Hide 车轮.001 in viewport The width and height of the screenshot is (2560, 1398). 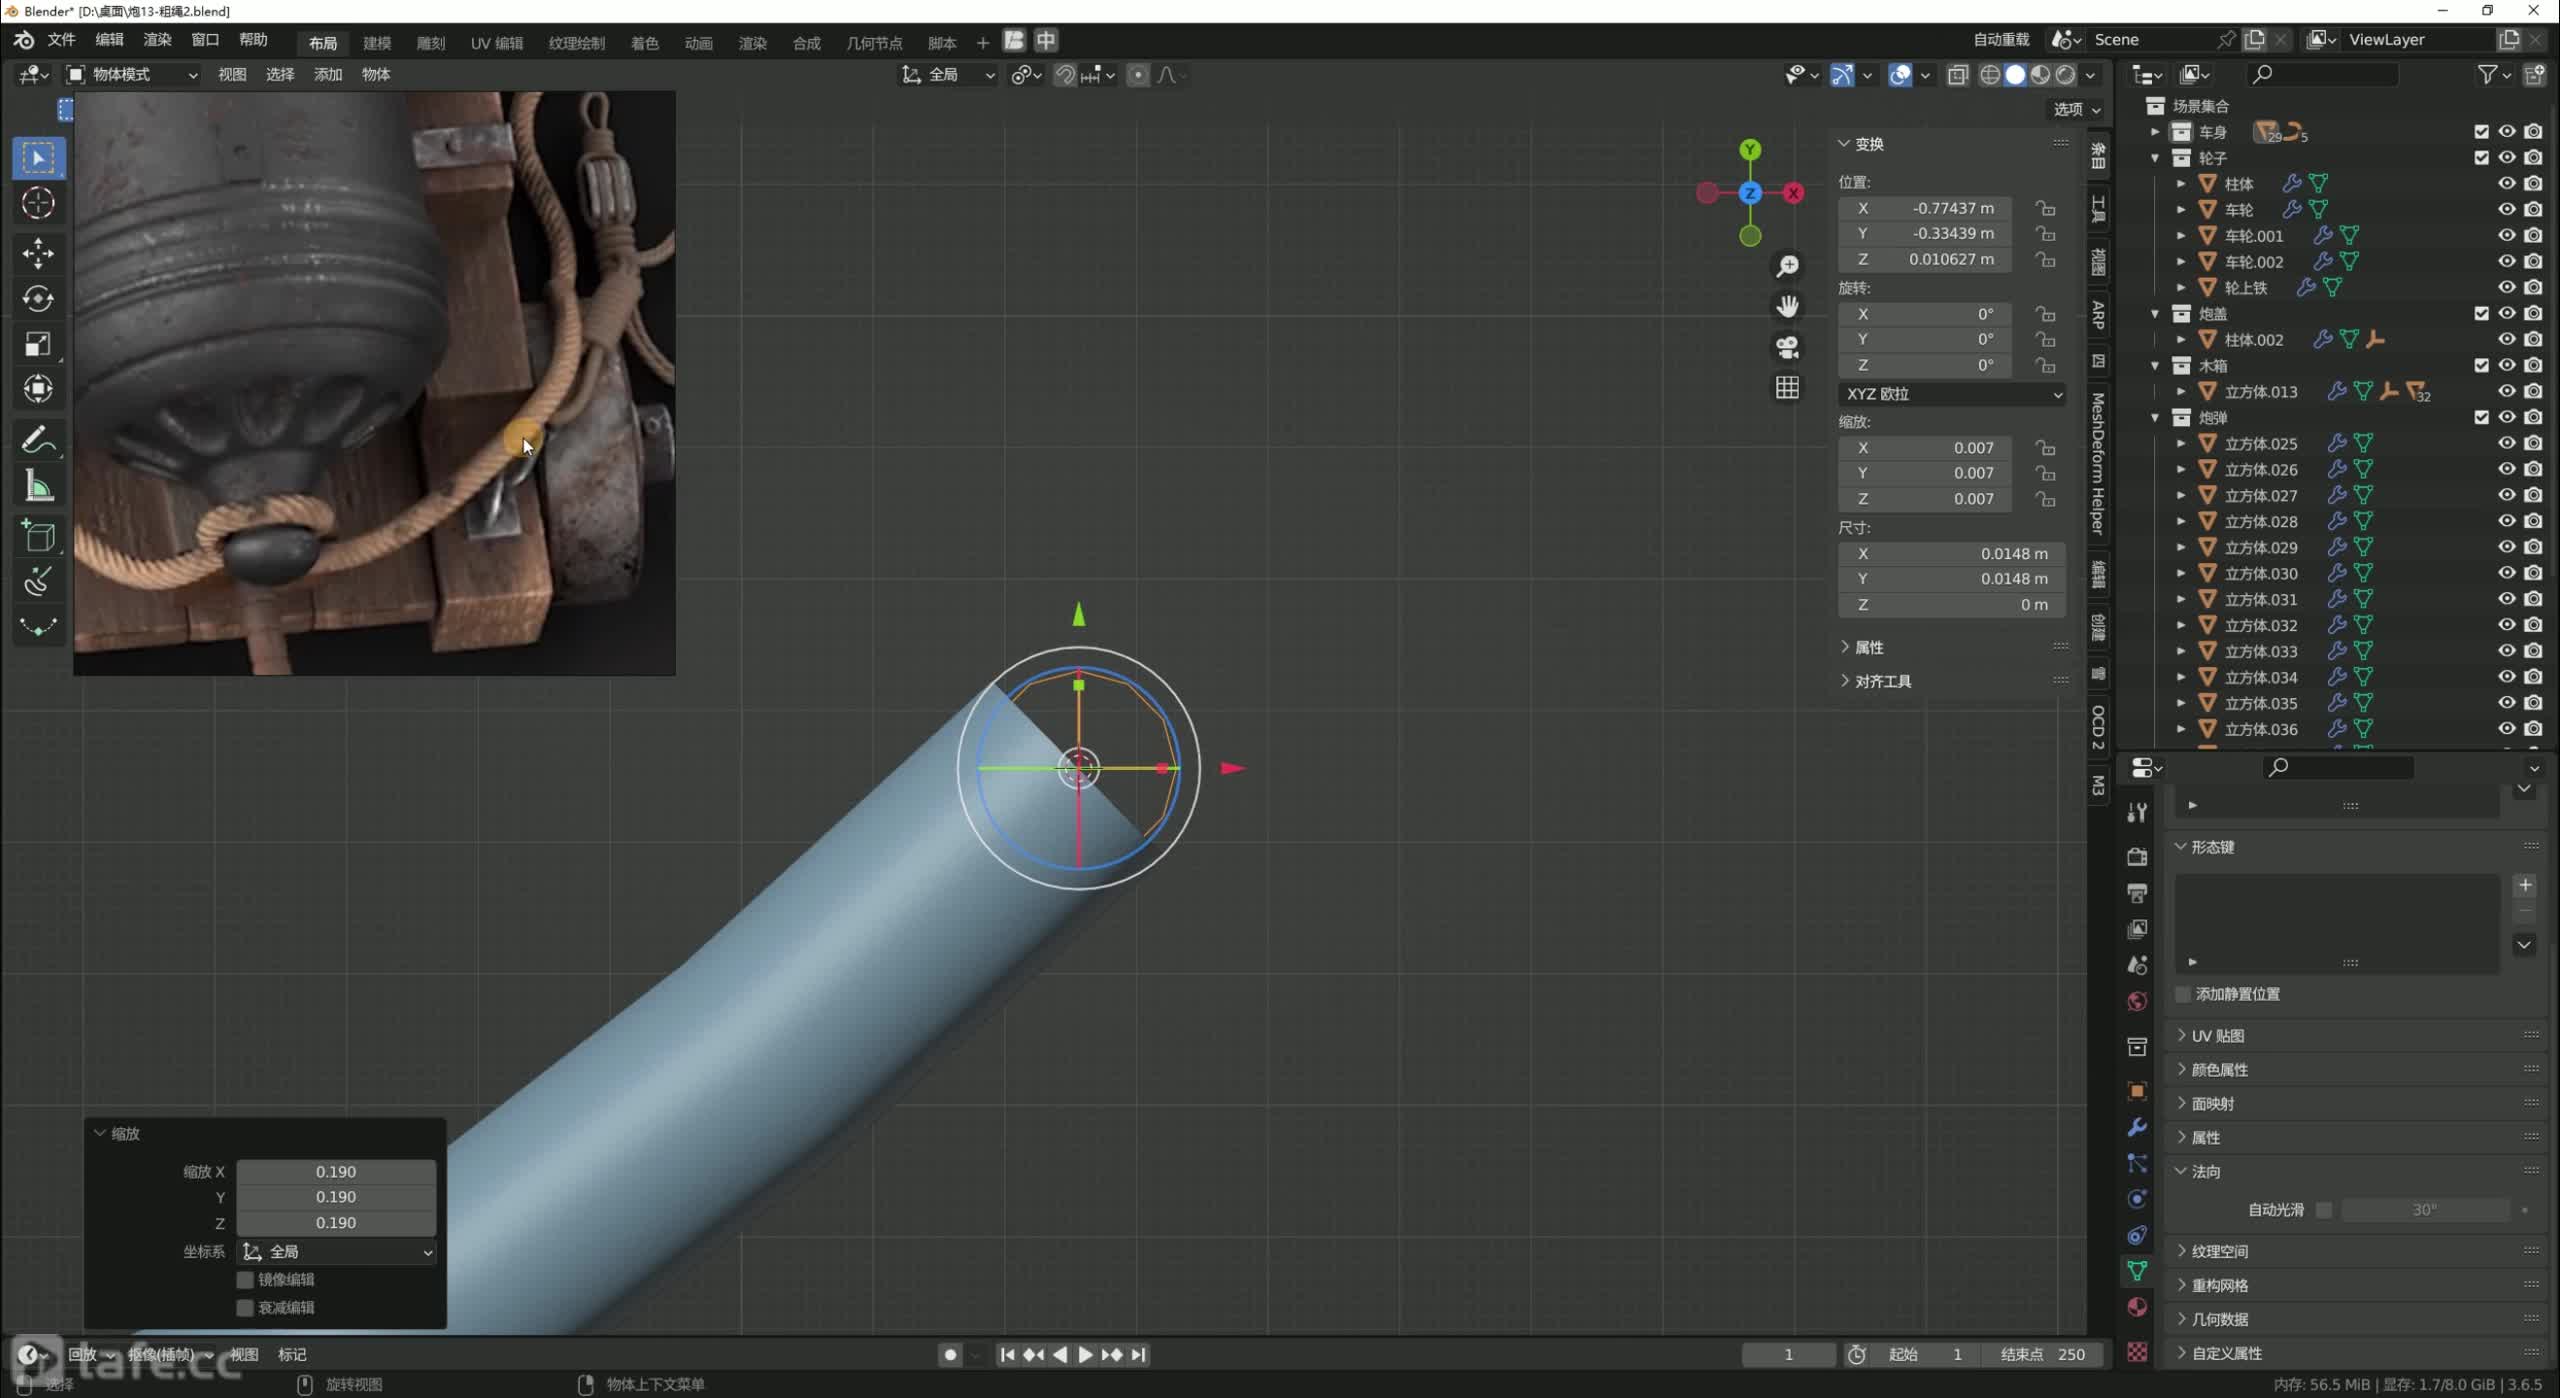tap(2506, 236)
